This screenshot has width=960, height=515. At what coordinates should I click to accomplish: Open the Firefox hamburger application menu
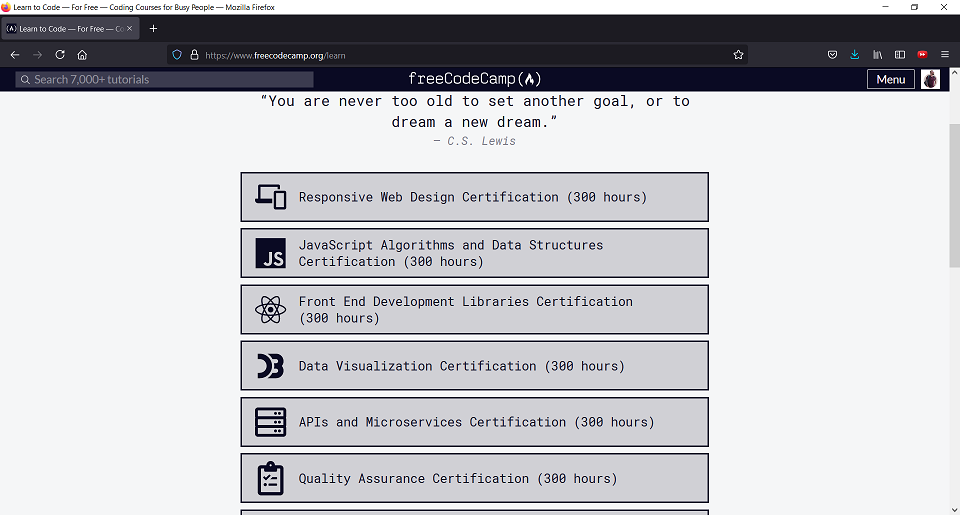click(945, 55)
